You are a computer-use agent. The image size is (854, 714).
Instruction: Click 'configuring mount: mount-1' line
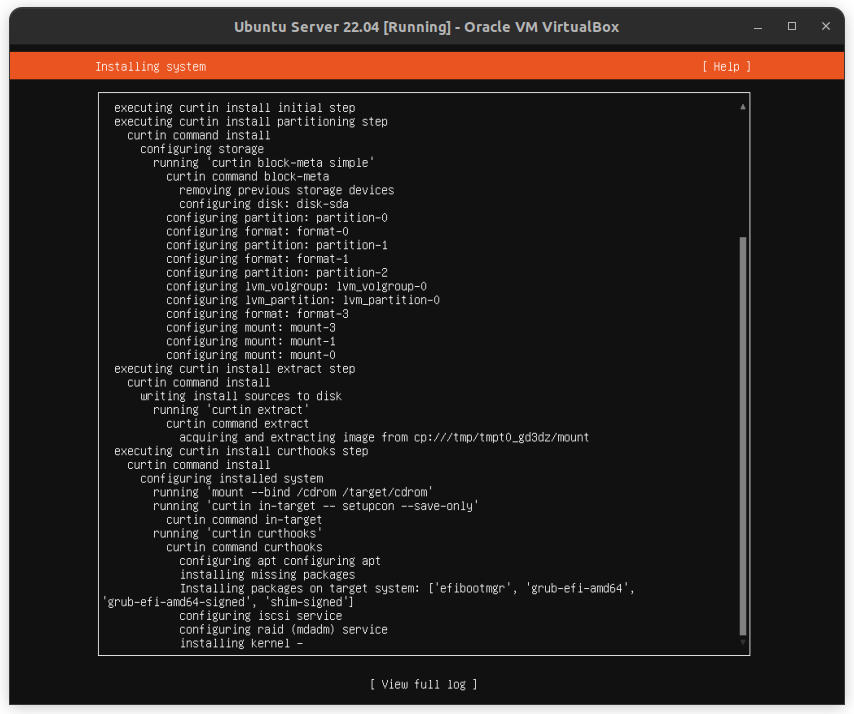tap(251, 341)
